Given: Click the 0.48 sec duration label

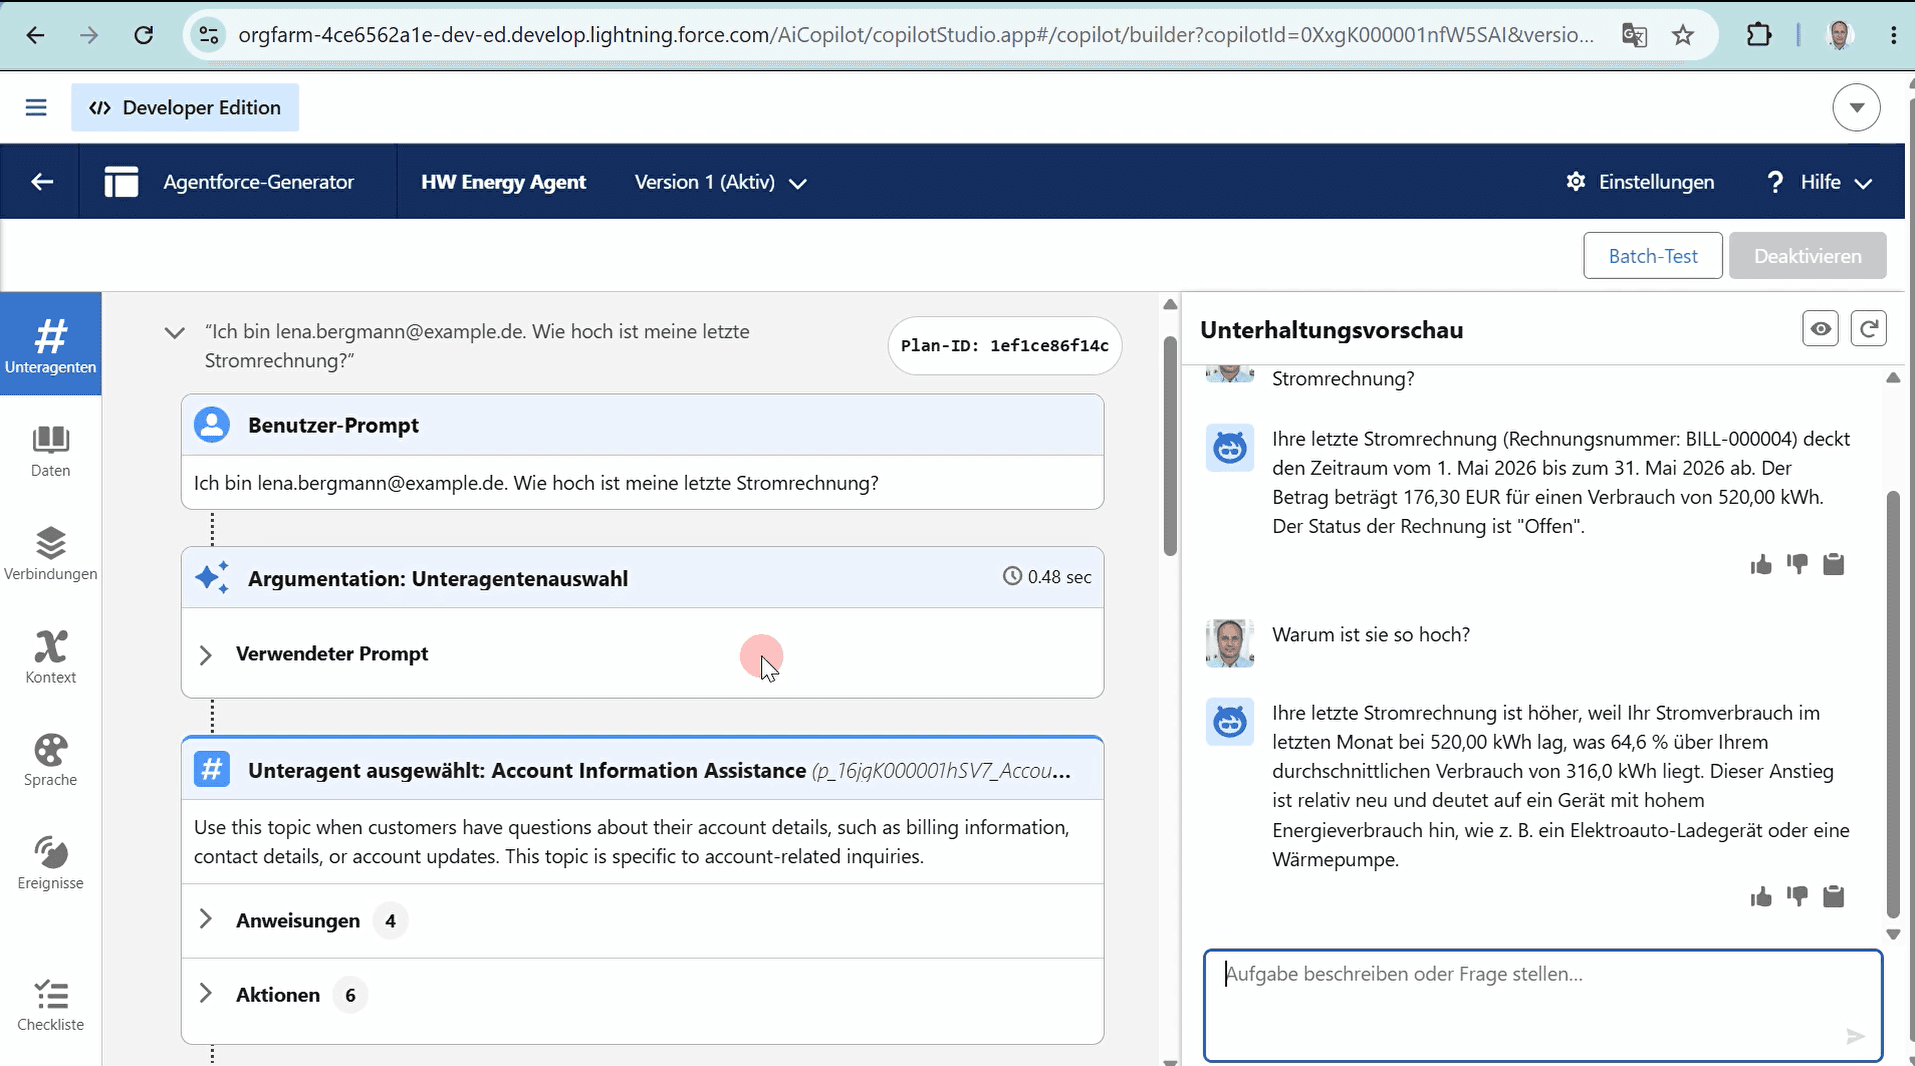Looking at the screenshot, I should [x=1047, y=577].
